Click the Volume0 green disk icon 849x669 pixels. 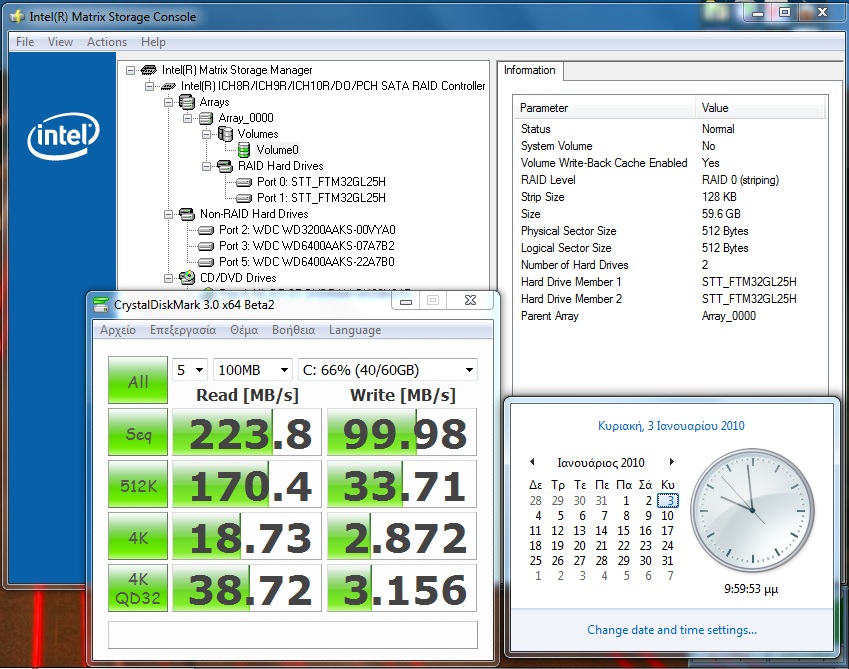(244, 150)
